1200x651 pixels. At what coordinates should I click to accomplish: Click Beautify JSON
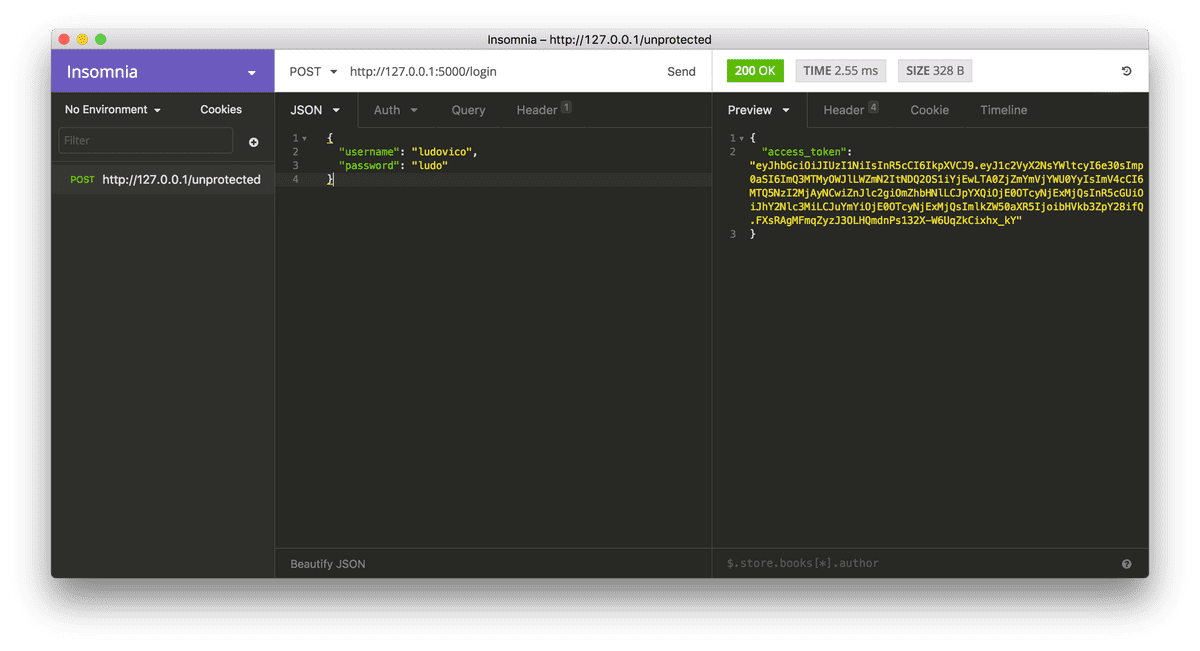click(x=328, y=564)
